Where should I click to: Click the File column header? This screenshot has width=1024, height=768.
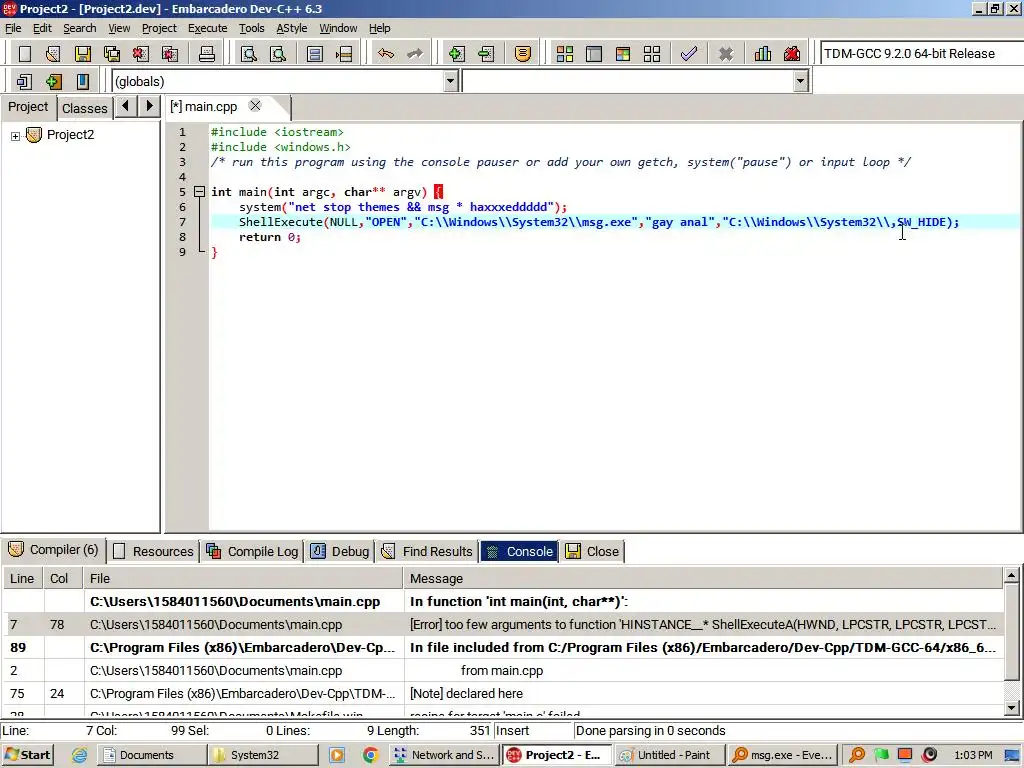coord(244,579)
